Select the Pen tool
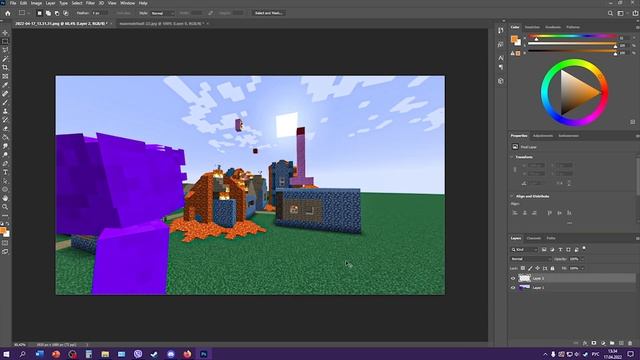 (5, 163)
